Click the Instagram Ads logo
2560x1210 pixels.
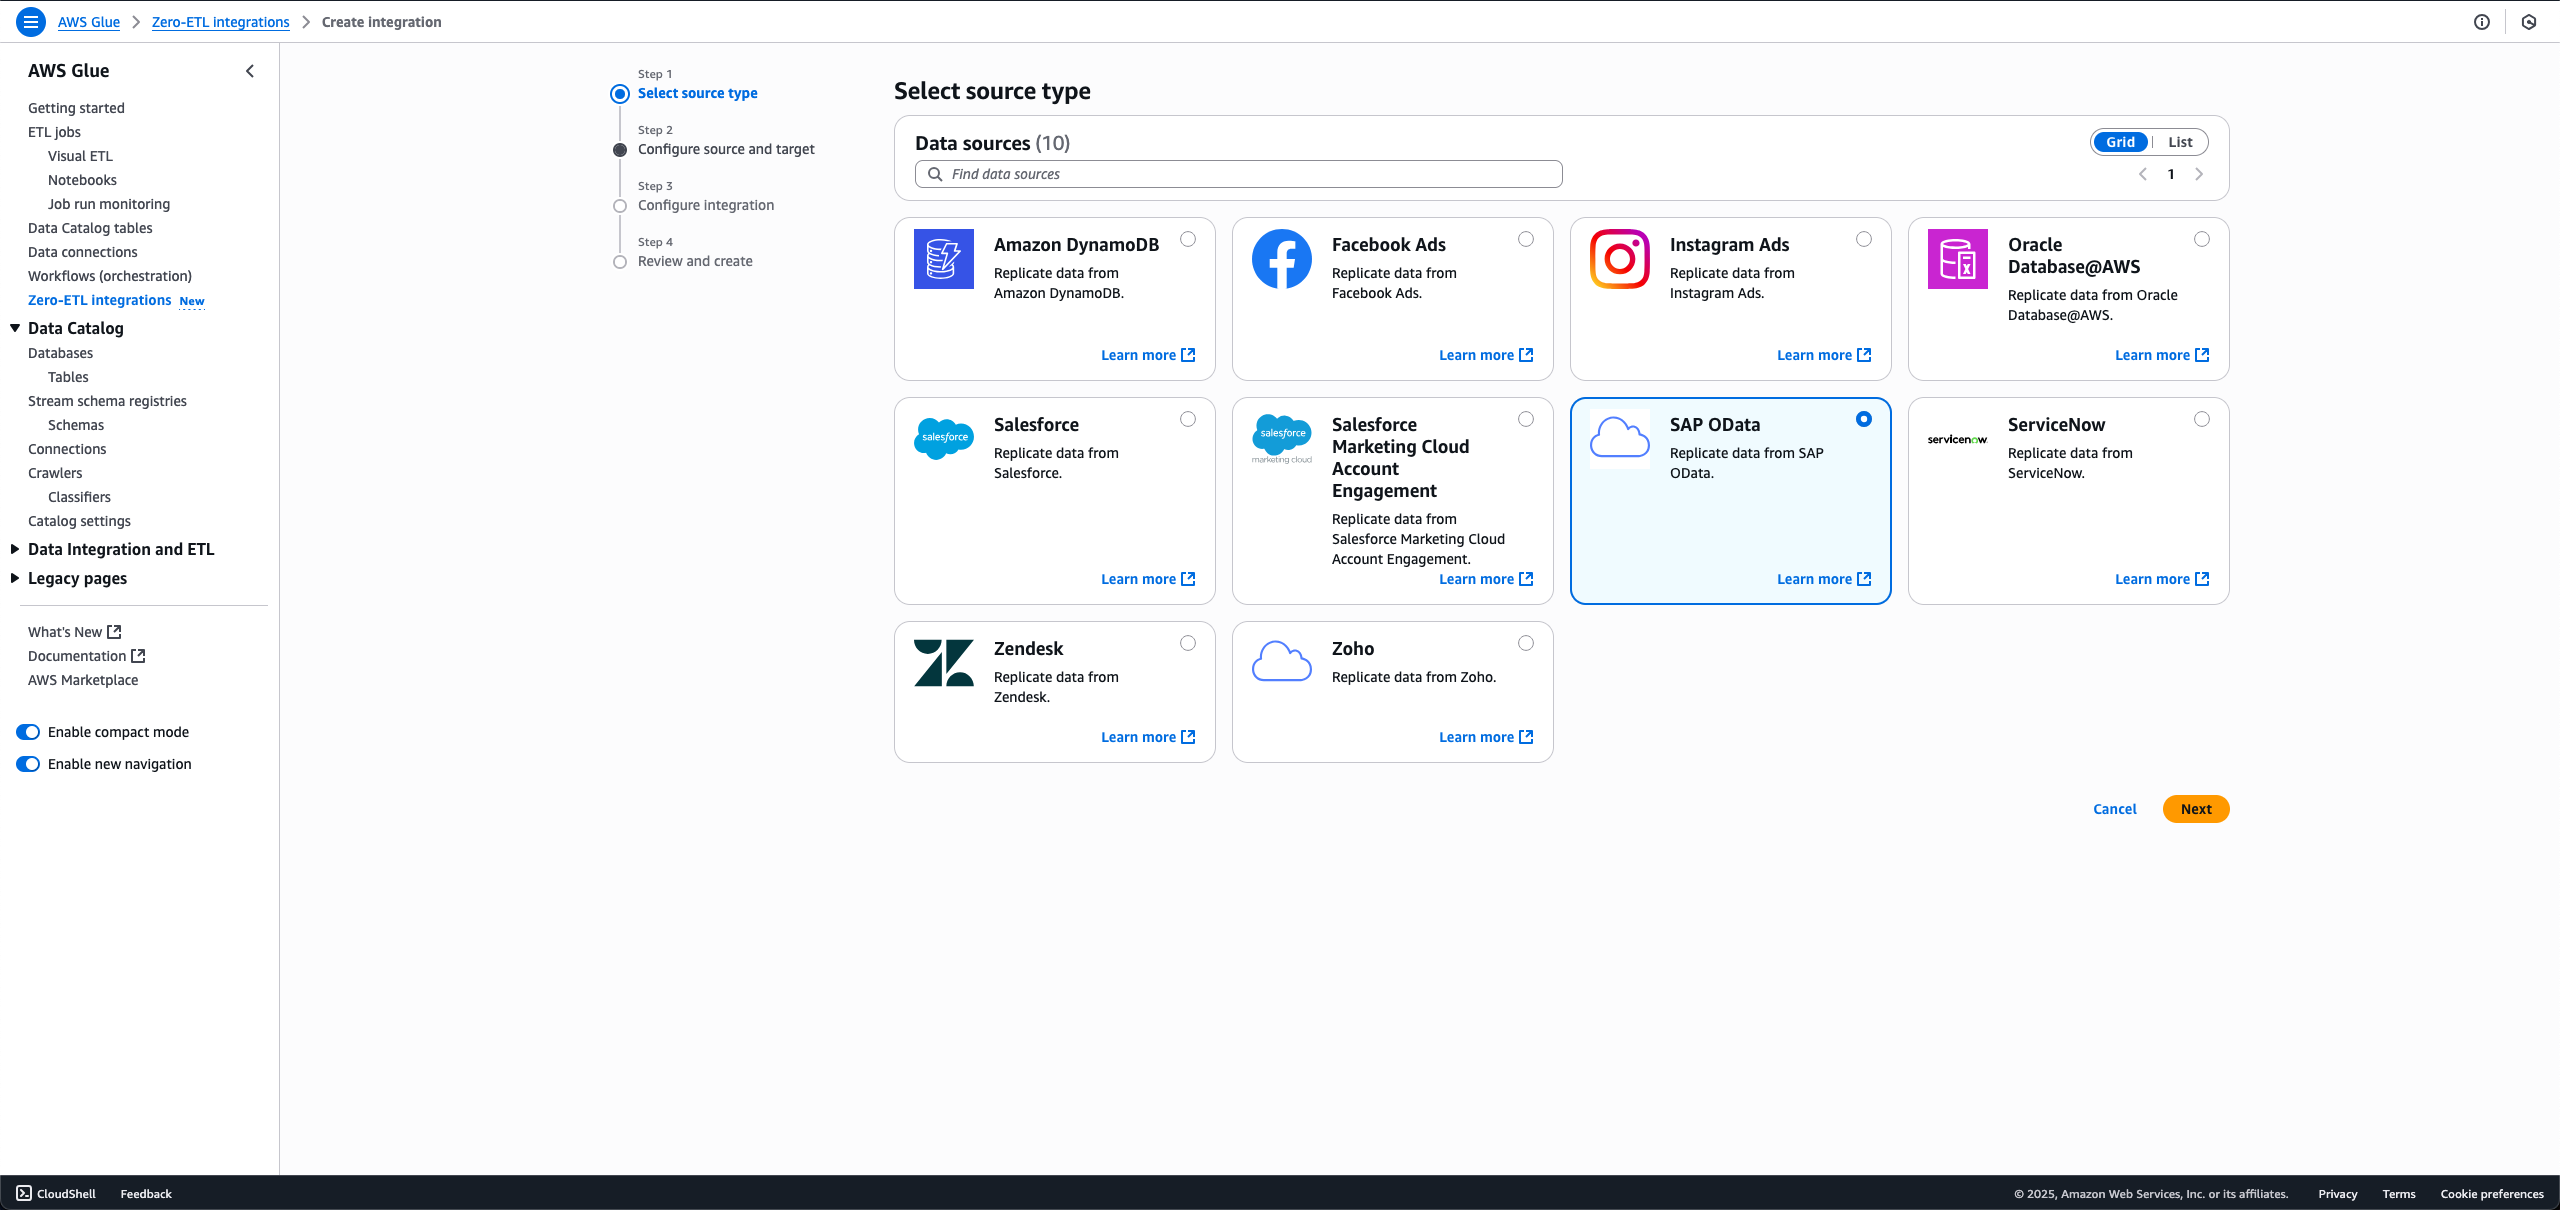click(1619, 259)
